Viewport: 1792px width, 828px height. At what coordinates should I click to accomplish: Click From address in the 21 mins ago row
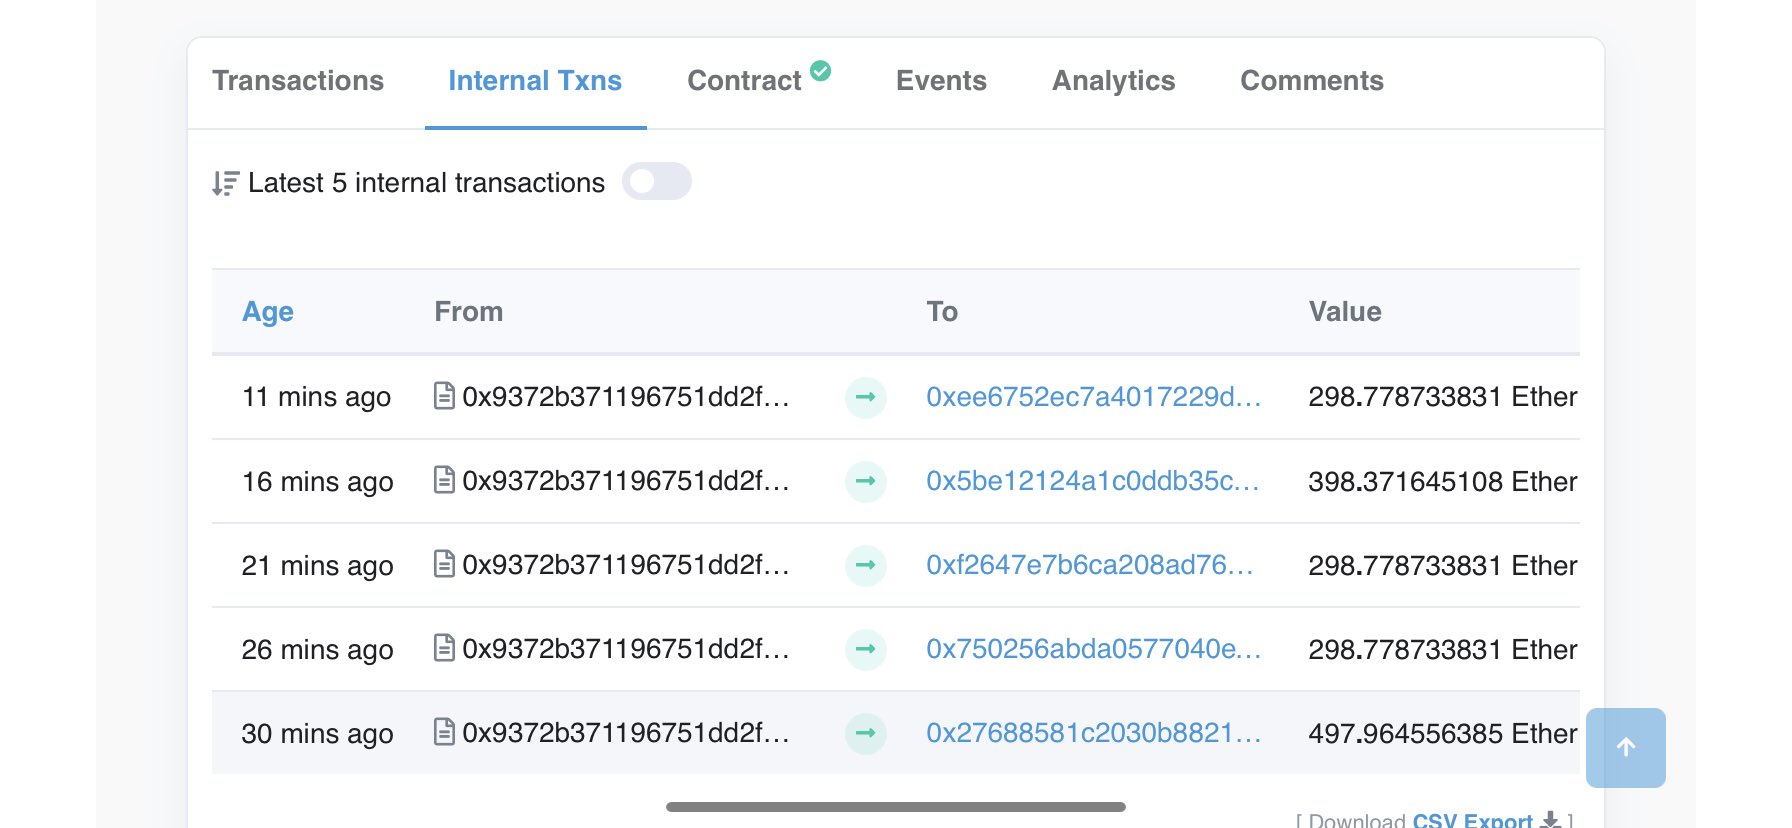pyautogui.click(x=626, y=565)
